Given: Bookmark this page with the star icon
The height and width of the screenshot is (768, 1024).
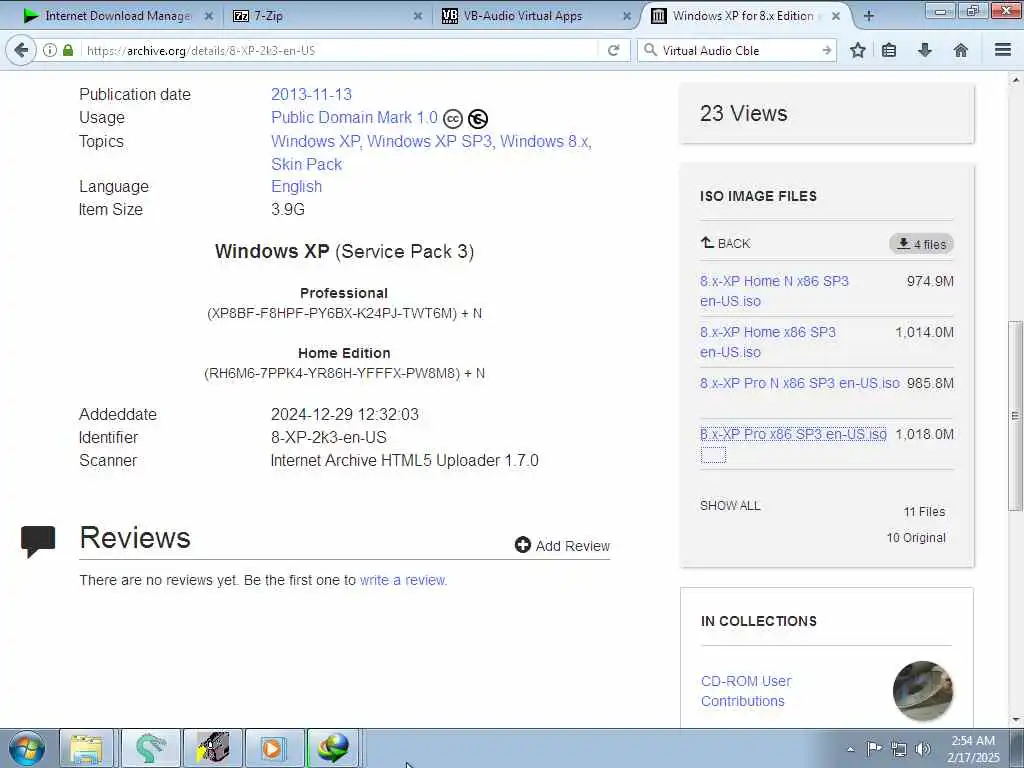Looking at the screenshot, I should tap(857, 50).
